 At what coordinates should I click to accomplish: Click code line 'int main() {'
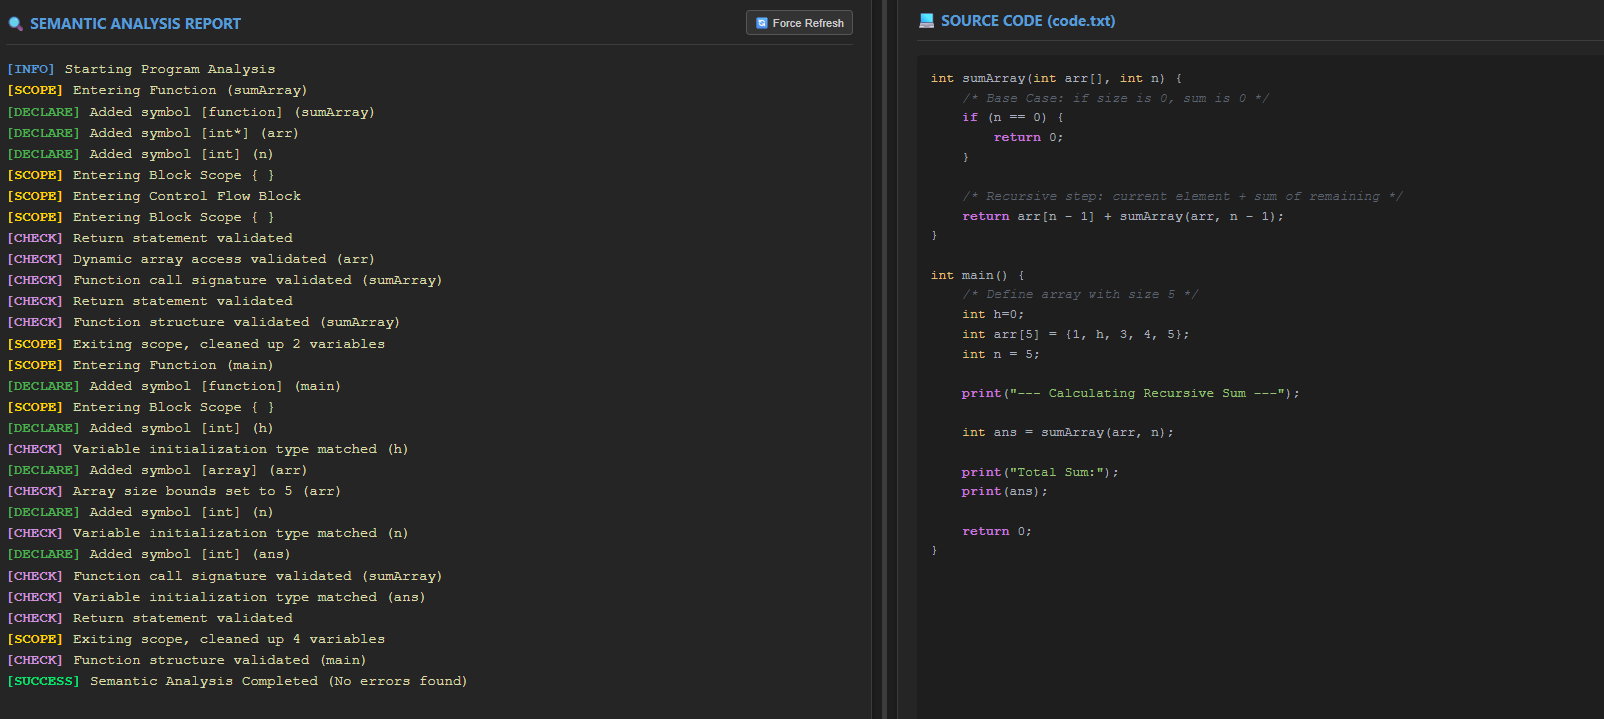click(x=978, y=275)
